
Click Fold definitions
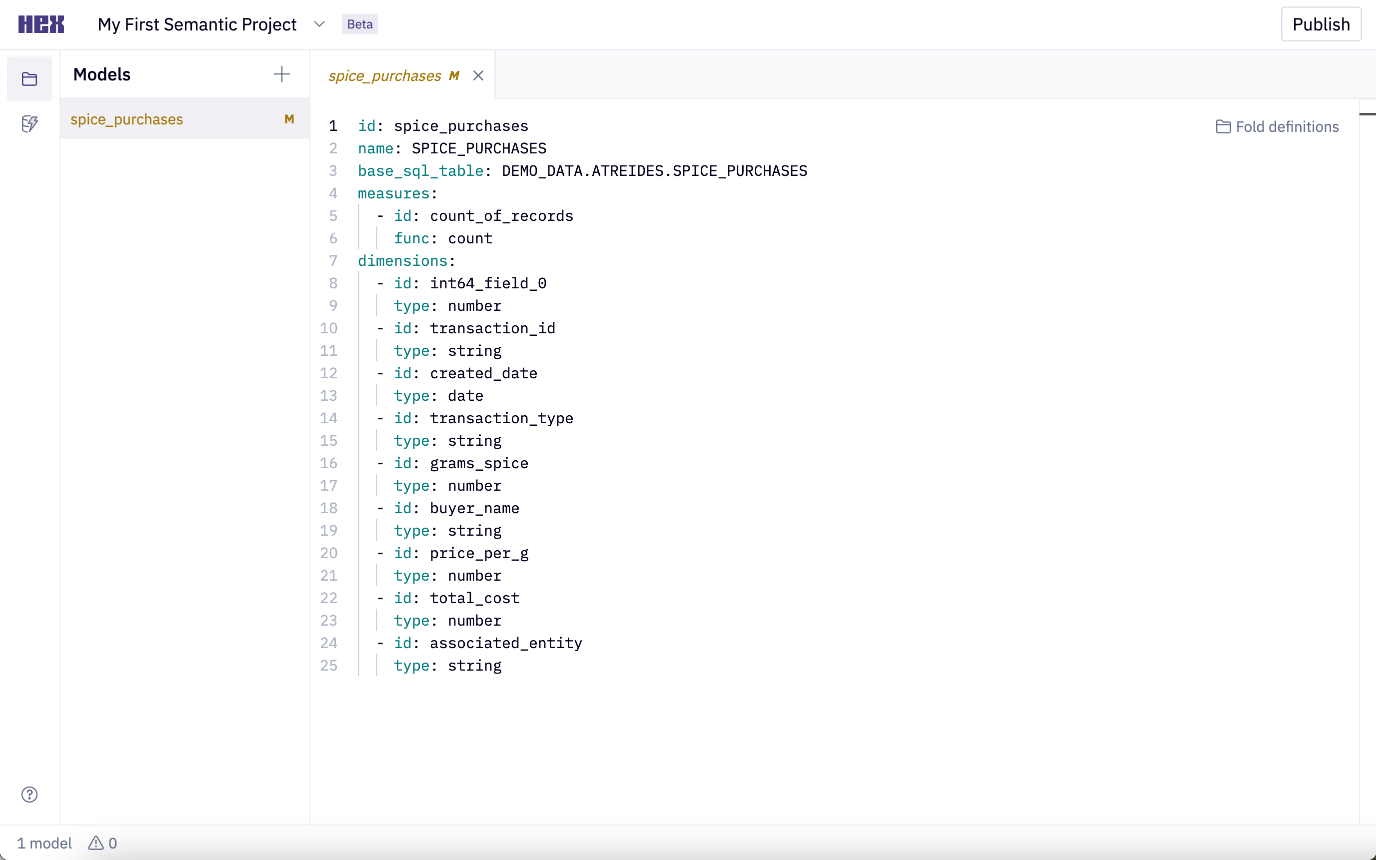click(x=1277, y=127)
